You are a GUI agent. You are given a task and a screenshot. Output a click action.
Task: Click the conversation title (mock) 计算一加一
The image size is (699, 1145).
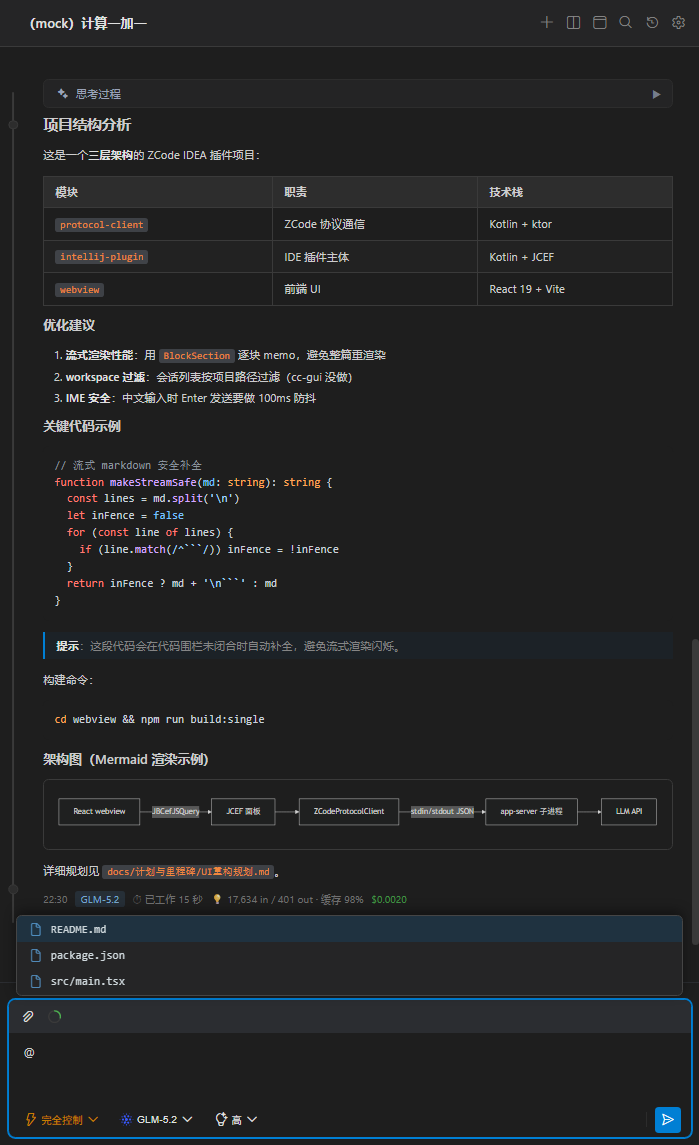tap(88, 23)
